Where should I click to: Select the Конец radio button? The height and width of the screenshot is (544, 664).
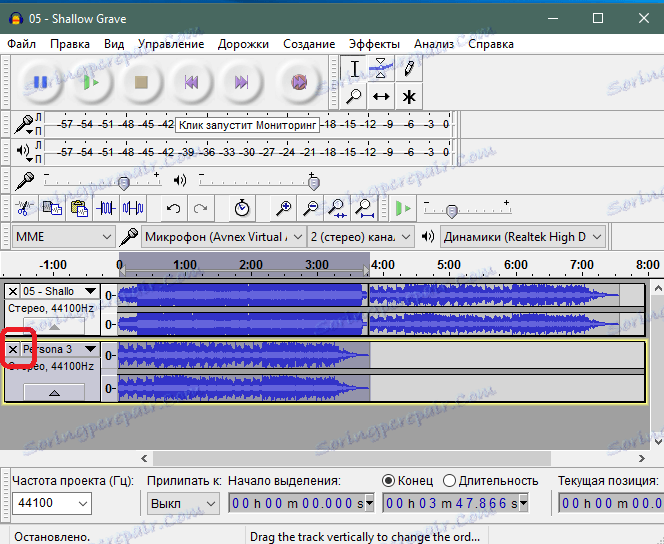[388, 480]
